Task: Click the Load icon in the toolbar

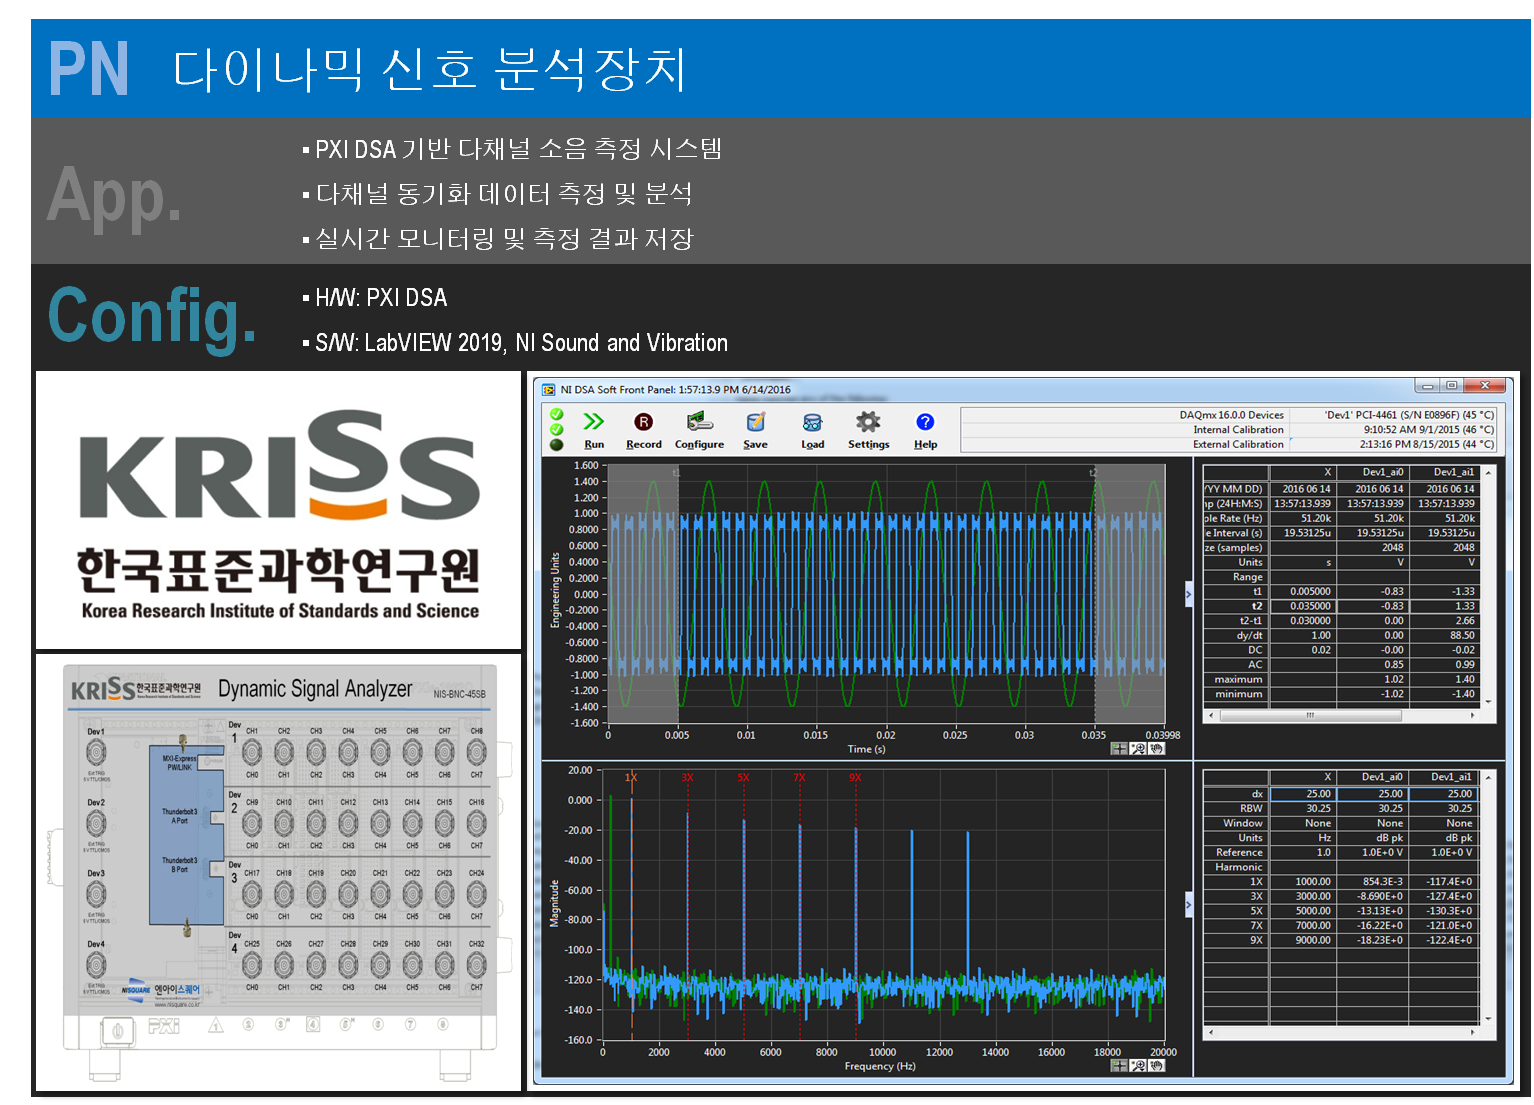Action: click(812, 423)
